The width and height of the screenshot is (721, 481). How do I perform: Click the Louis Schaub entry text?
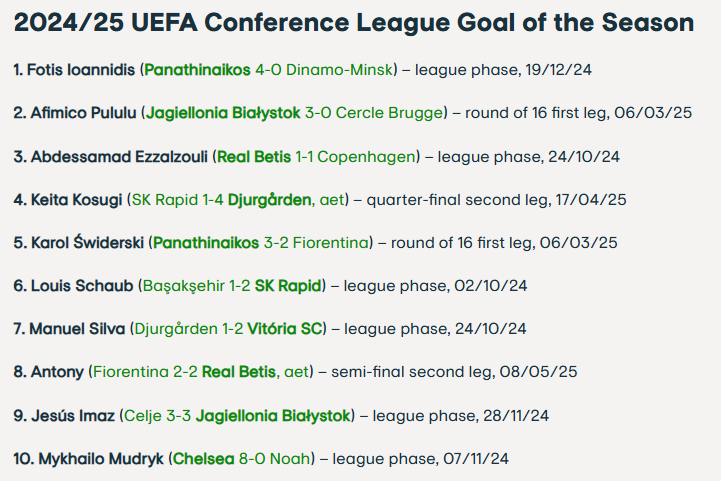(82, 286)
